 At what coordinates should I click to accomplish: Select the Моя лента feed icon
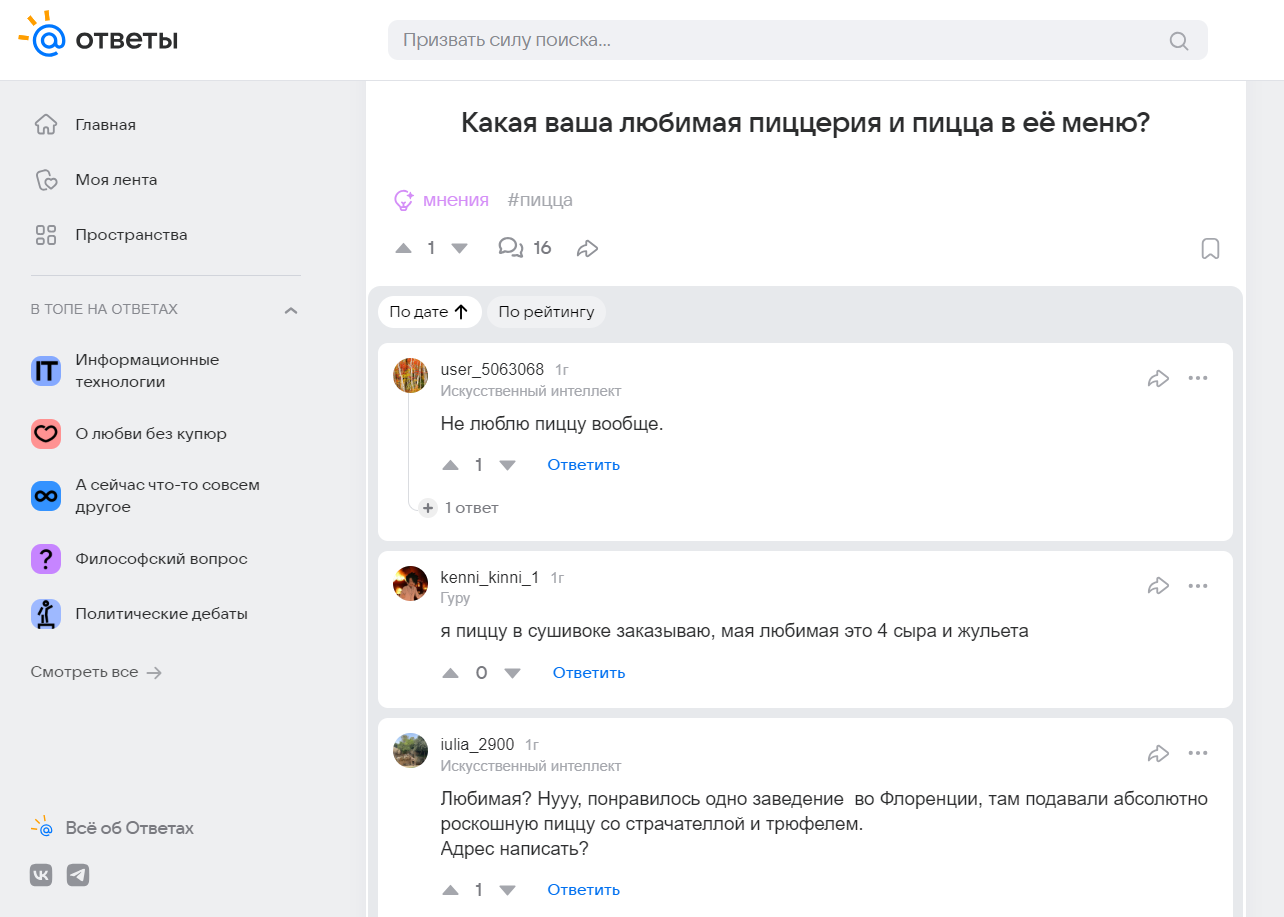point(46,179)
